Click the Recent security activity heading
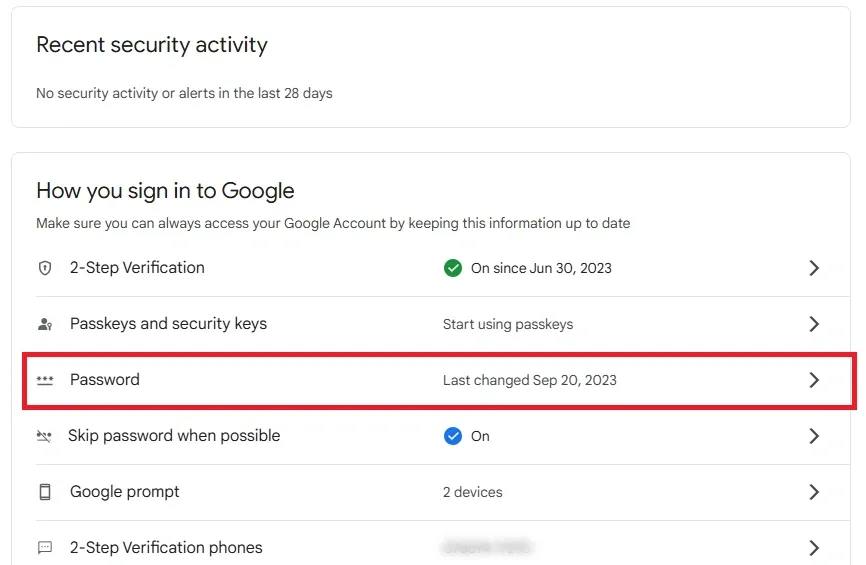Screen dimensions: 866x565 [152, 45]
